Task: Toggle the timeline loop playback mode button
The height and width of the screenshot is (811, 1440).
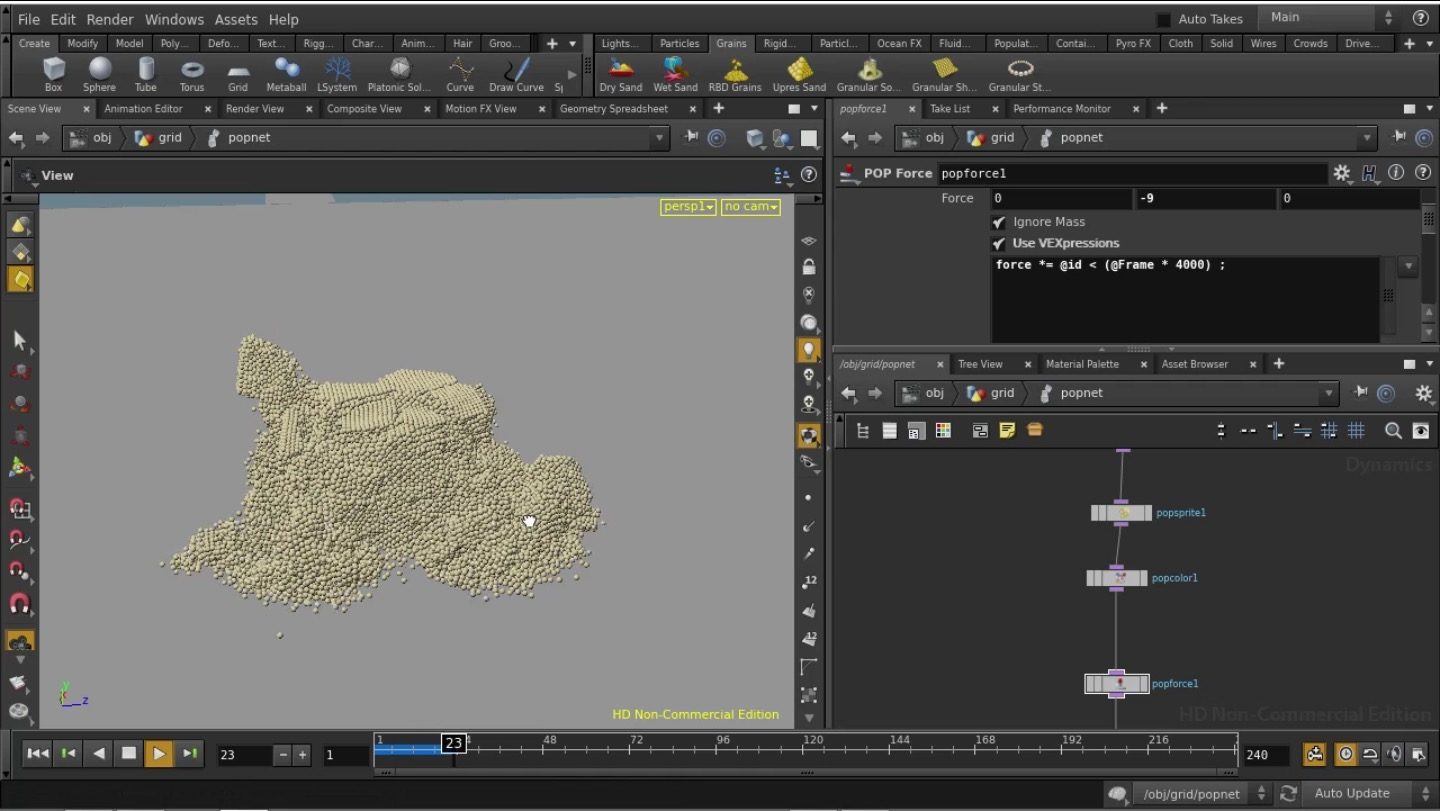Action: 1371,754
